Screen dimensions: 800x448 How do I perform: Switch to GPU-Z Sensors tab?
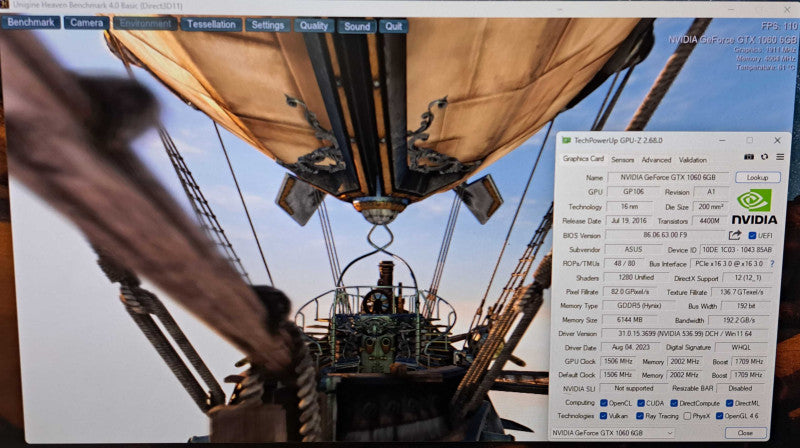(622, 160)
